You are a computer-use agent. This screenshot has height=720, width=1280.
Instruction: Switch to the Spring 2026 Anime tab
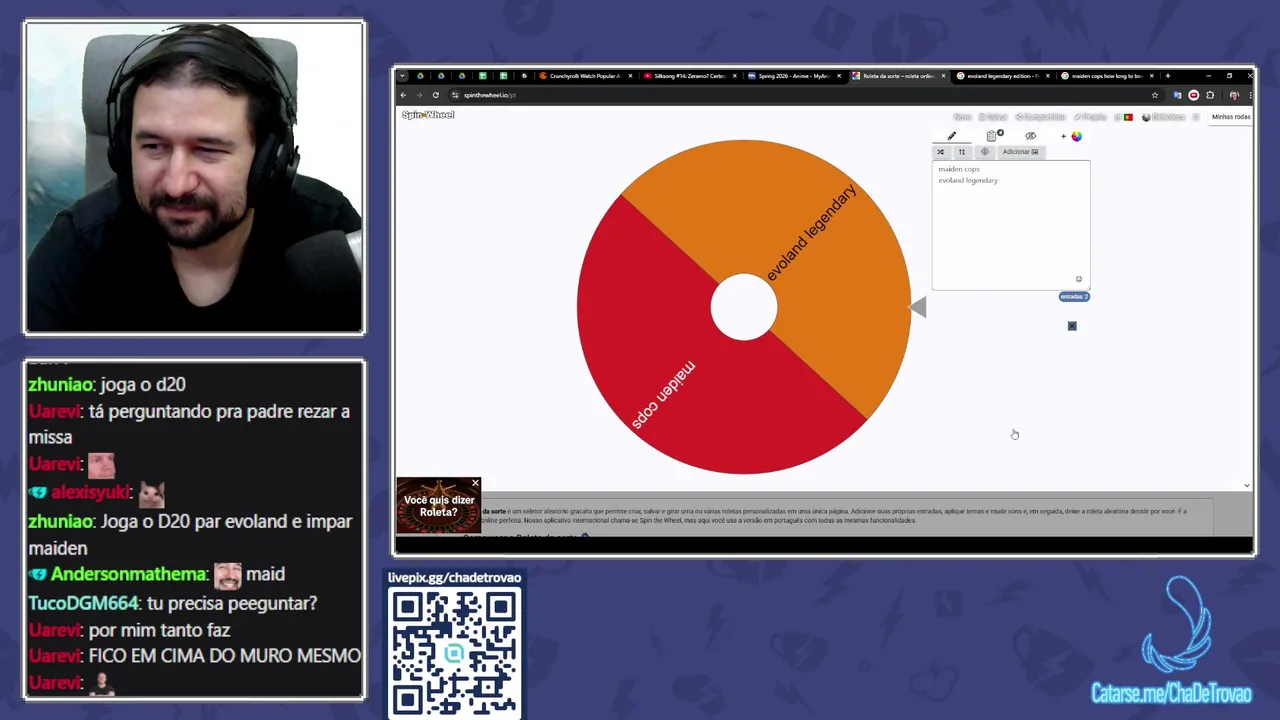[793, 76]
